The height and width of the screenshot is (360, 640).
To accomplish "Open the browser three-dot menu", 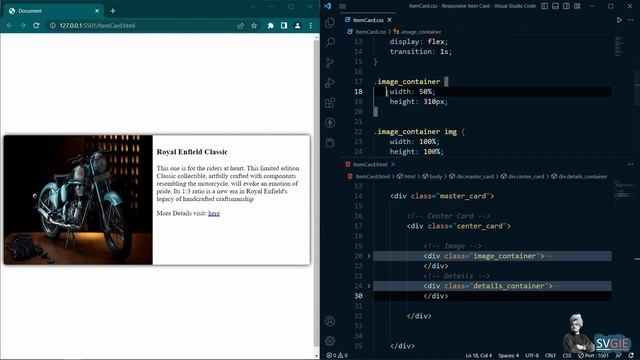I will point(311,25).
